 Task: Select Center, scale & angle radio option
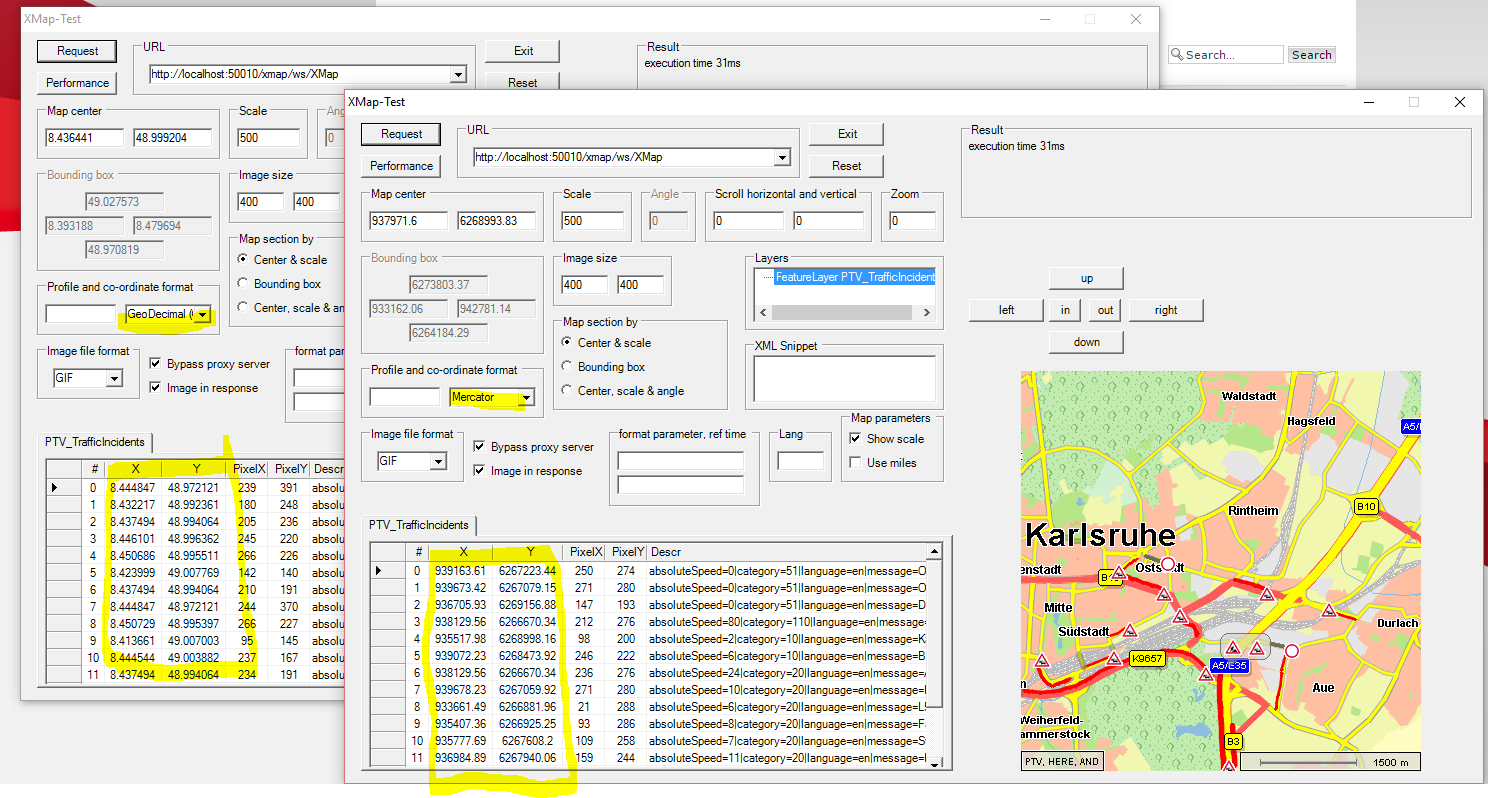click(x=568, y=391)
